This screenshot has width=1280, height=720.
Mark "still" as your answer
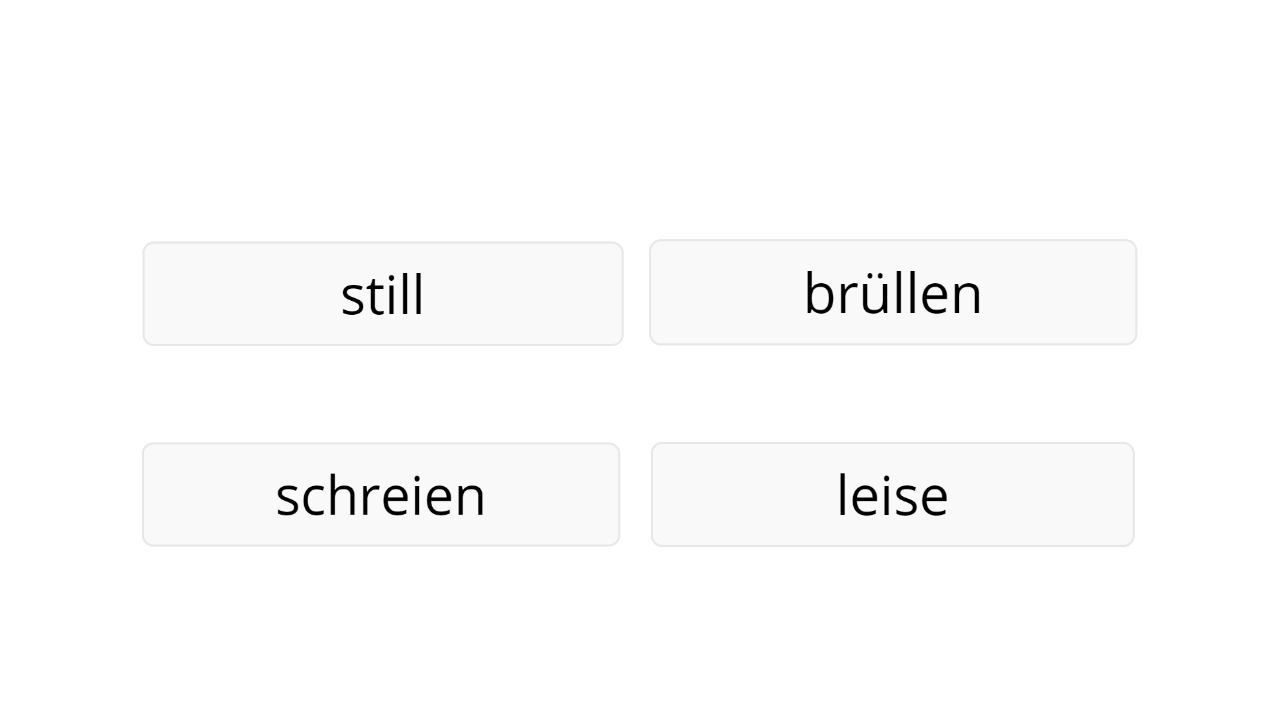coord(383,294)
